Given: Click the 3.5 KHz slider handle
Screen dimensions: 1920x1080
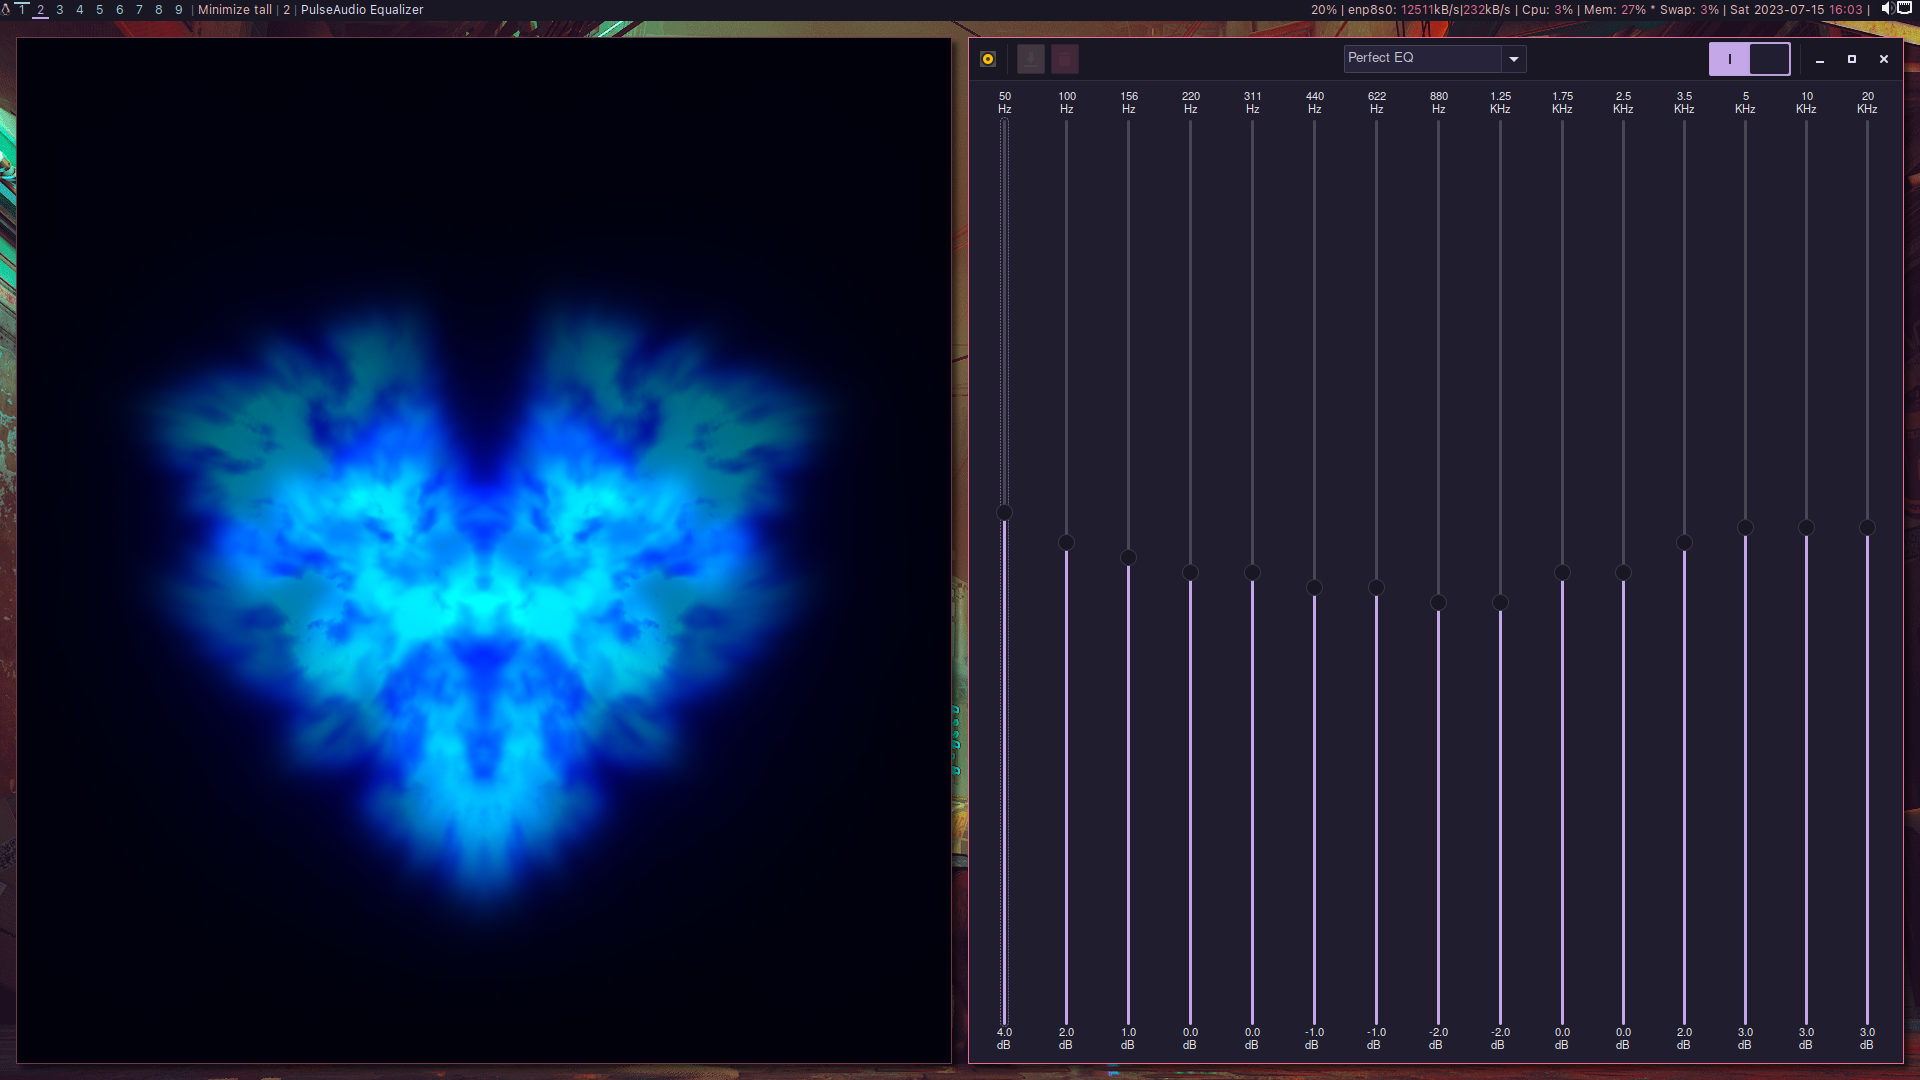Looking at the screenshot, I should [x=1684, y=543].
